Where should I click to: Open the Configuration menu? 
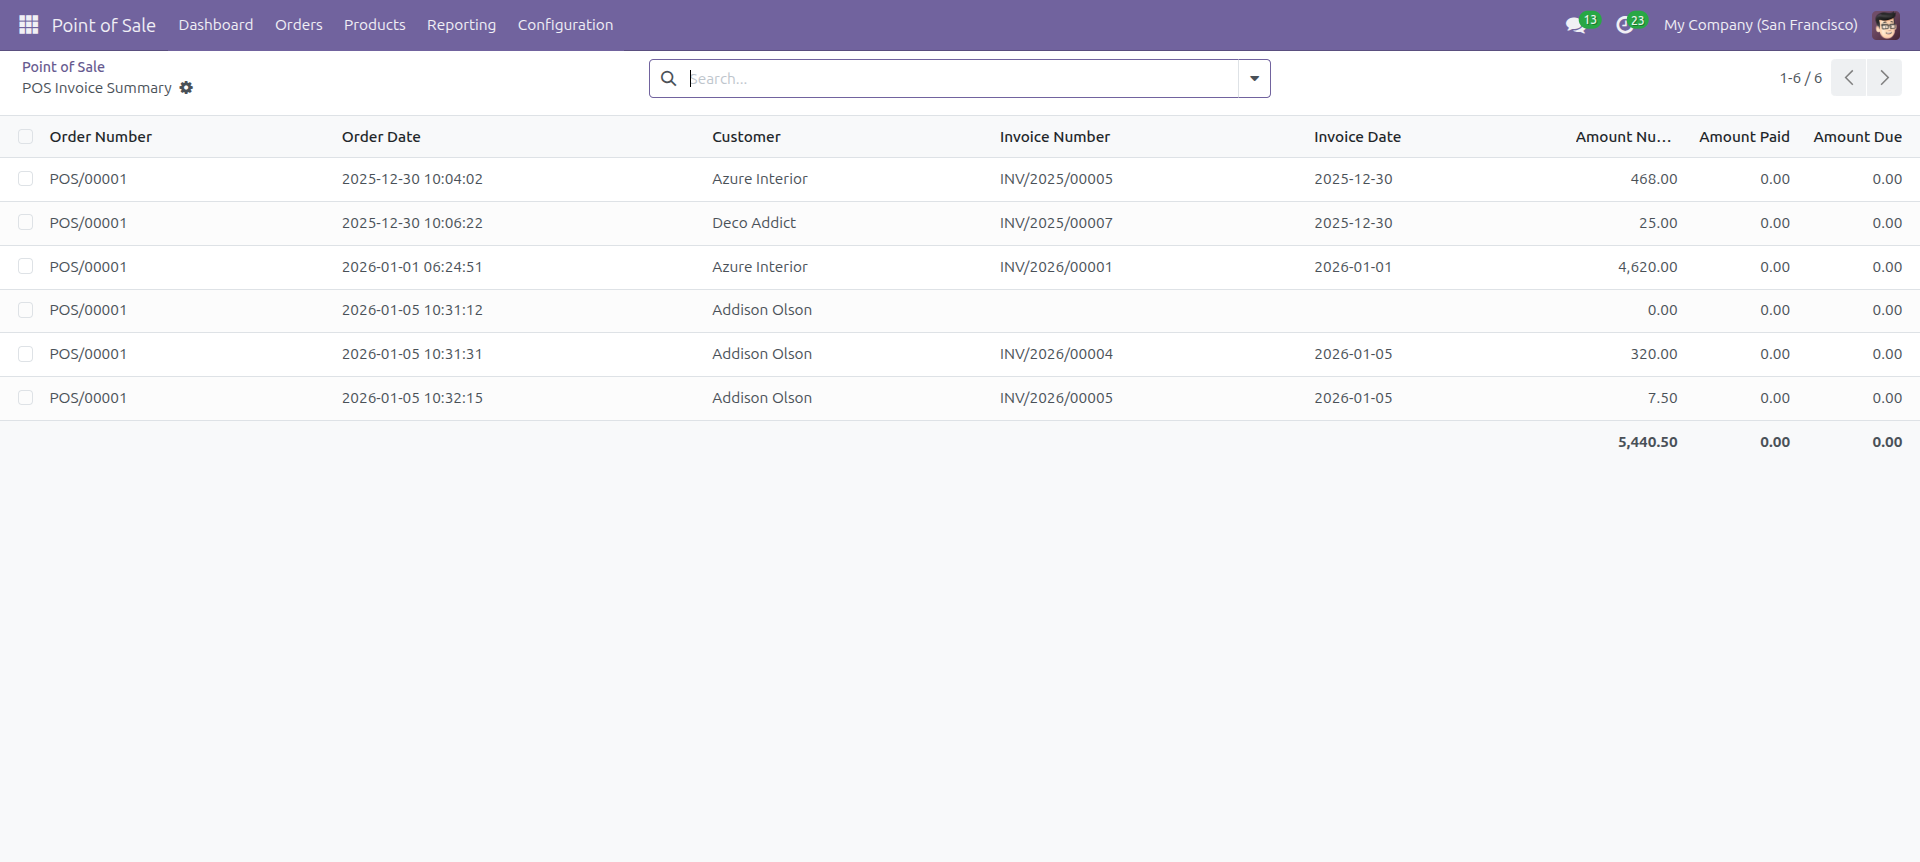pyautogui.click(x=565, y=25)
